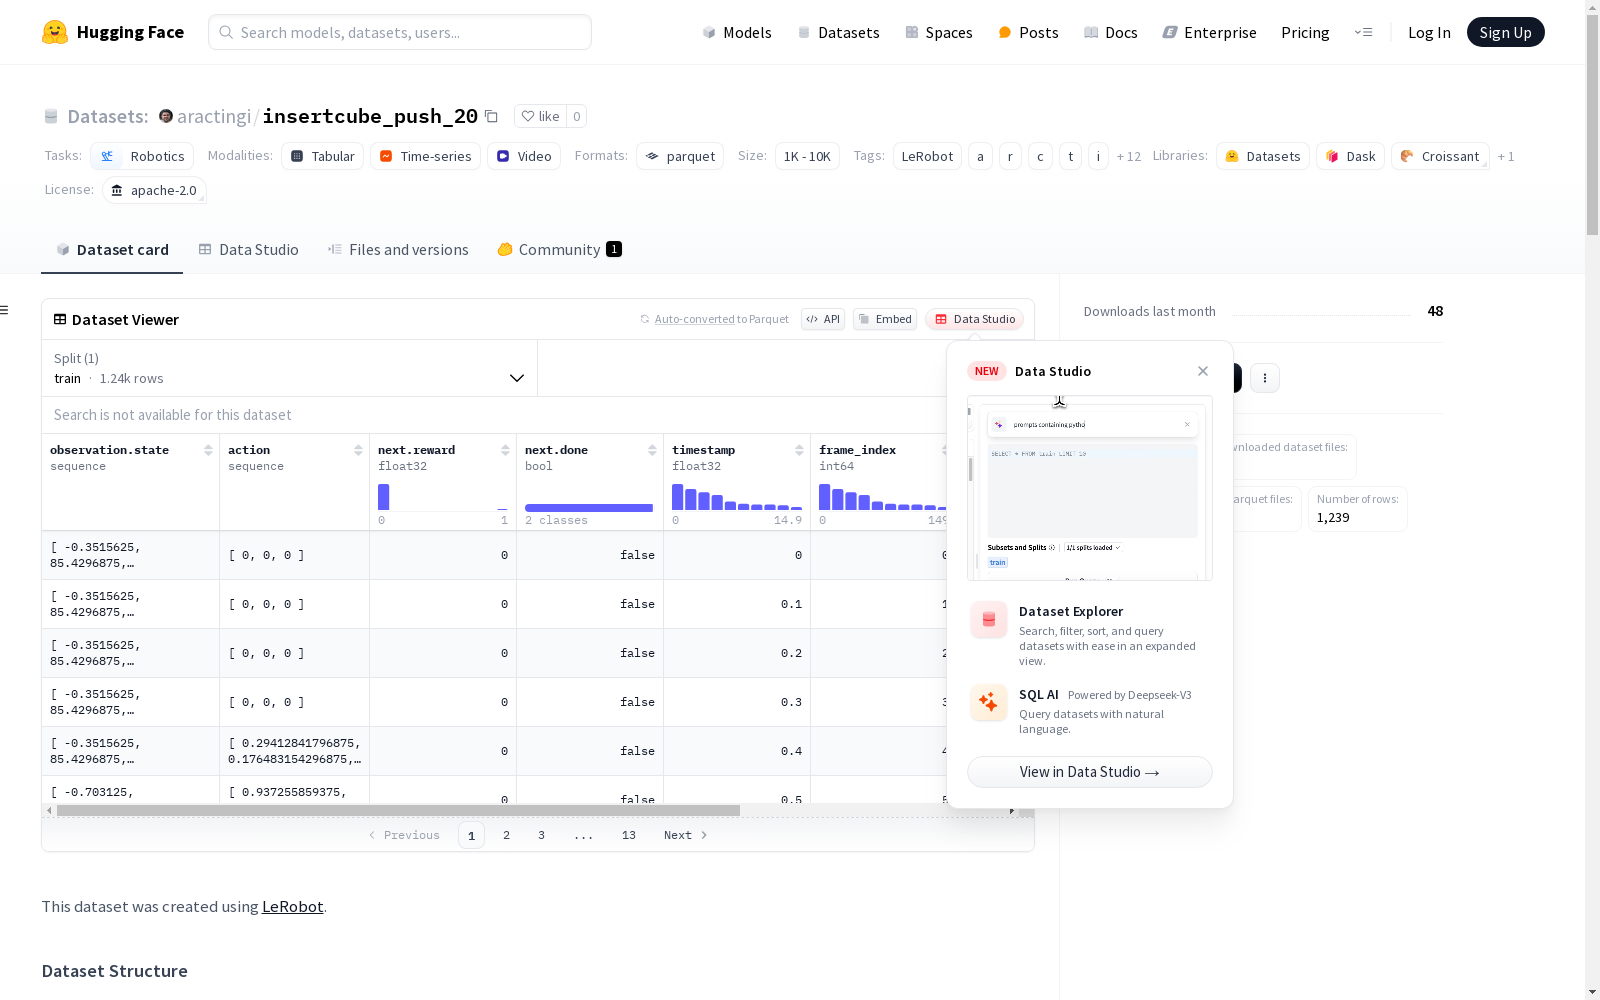Screen dimensions: 1600x1000
Task: Sort by the observation.state column
Action: pyautogui.click(x=208, y=450)
